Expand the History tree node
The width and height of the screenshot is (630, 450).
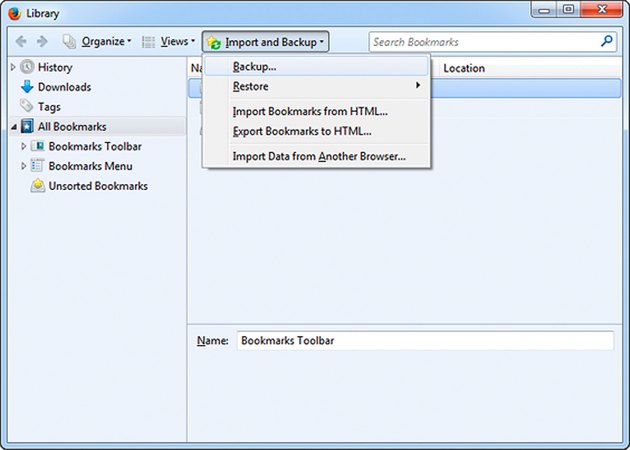coord(13,67)
